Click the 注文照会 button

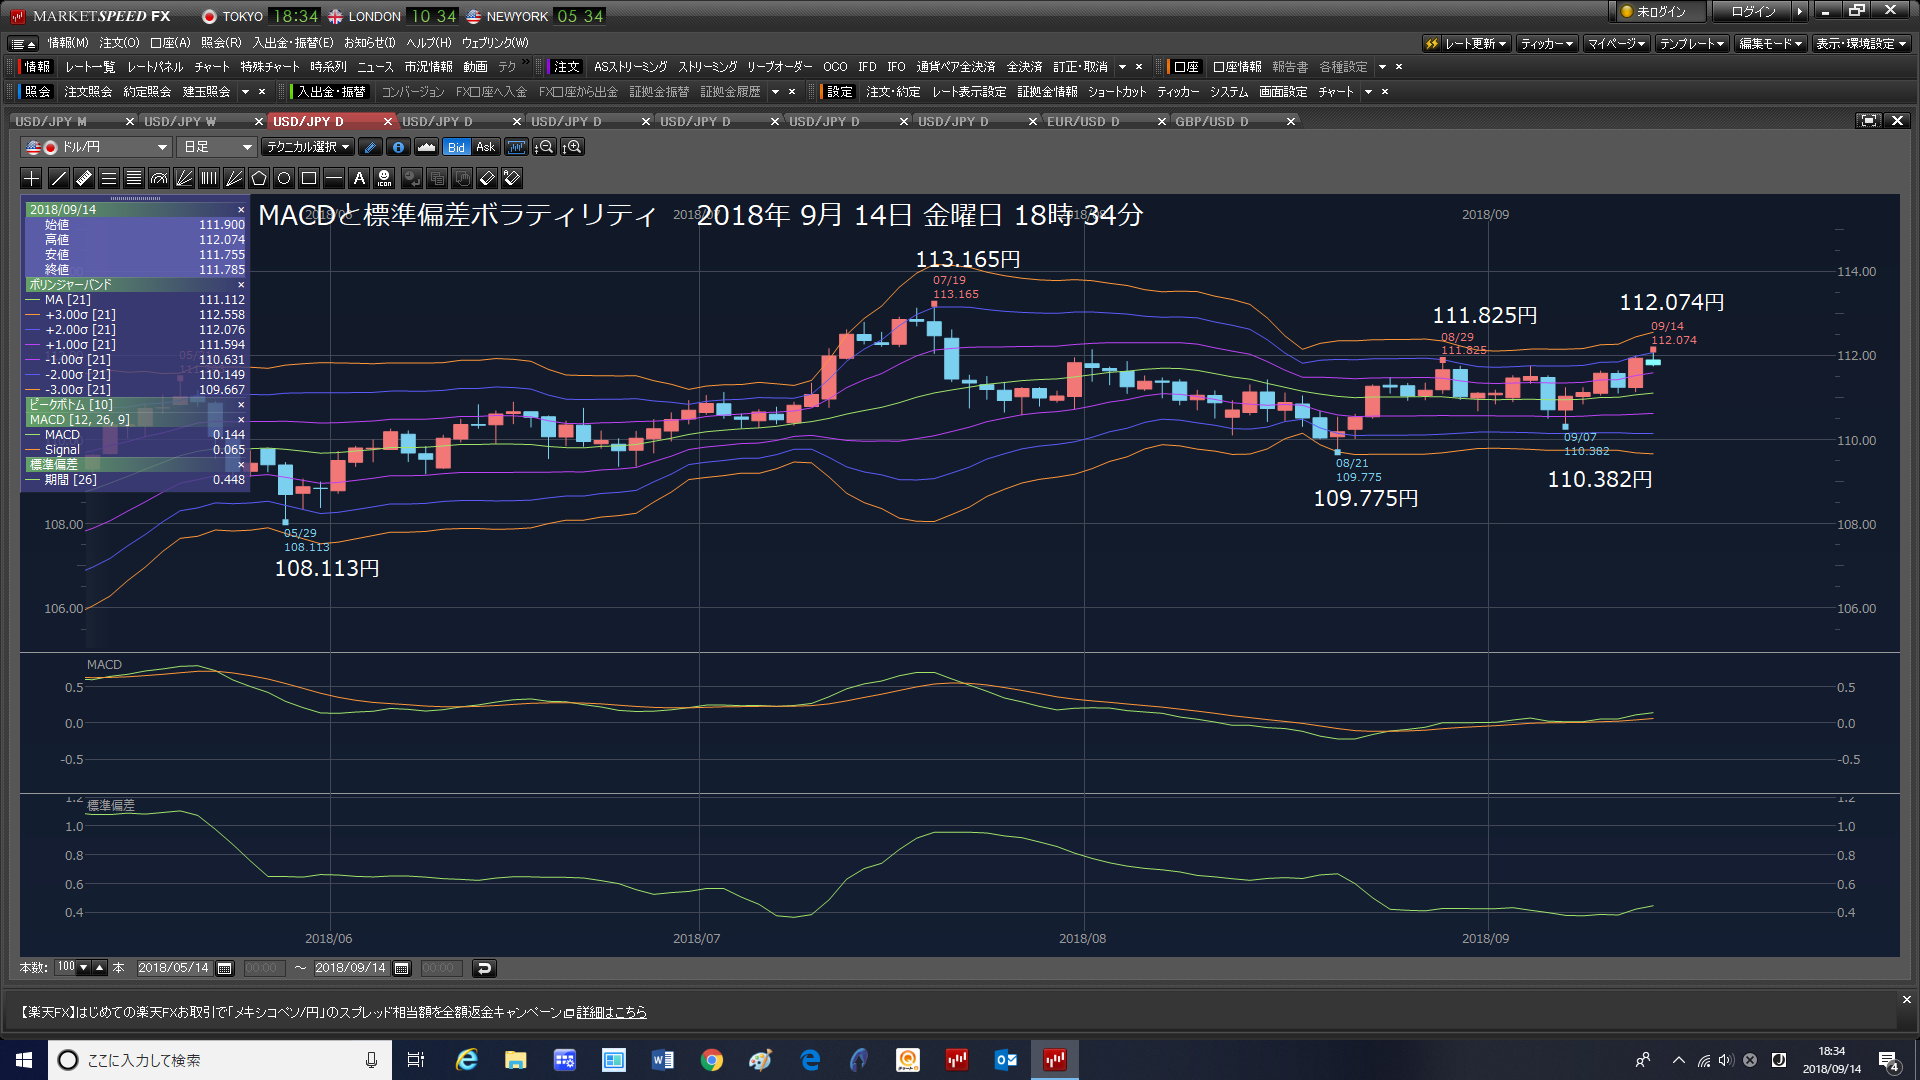point(88,92)
